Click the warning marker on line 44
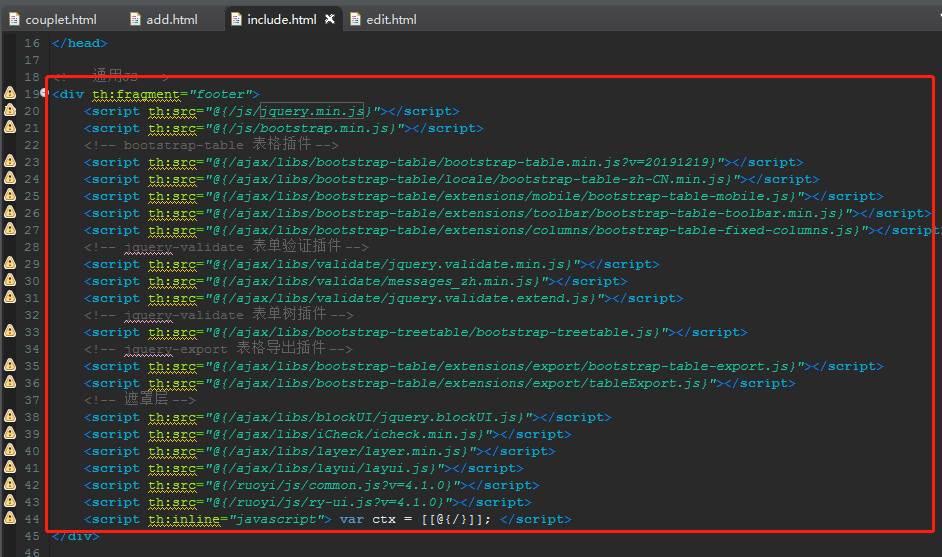The image size is (942, 557). pos(10,517)
